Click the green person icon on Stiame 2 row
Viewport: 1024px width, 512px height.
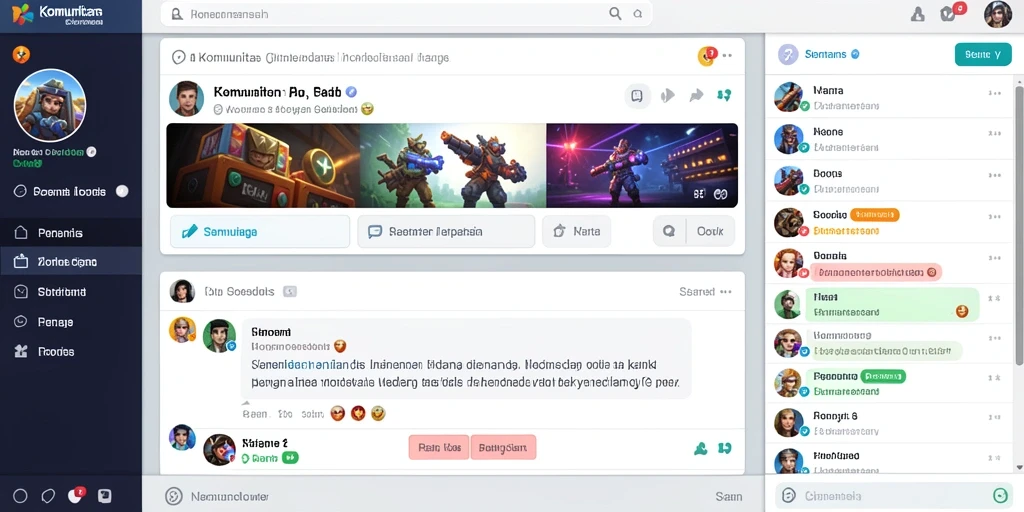tap(700, 448)
